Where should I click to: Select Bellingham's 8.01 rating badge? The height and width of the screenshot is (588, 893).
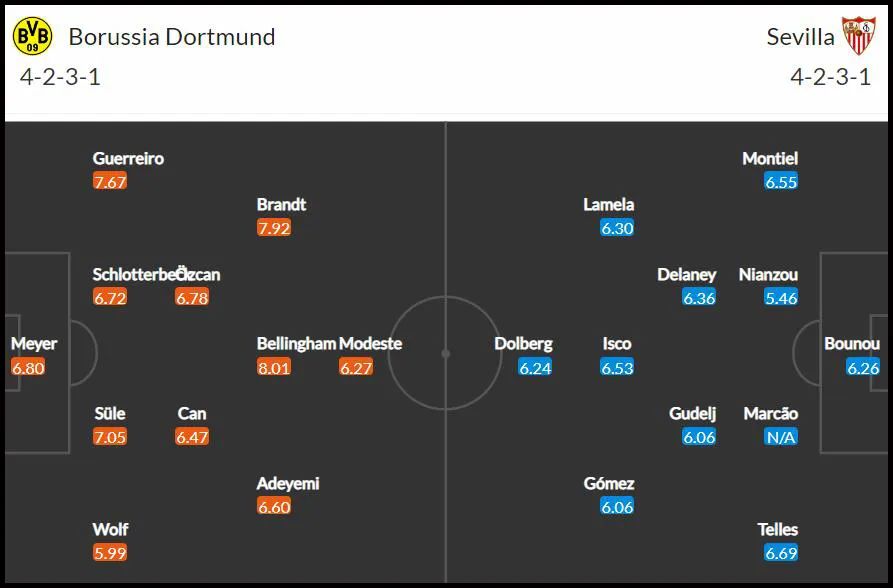coord(274,368)
